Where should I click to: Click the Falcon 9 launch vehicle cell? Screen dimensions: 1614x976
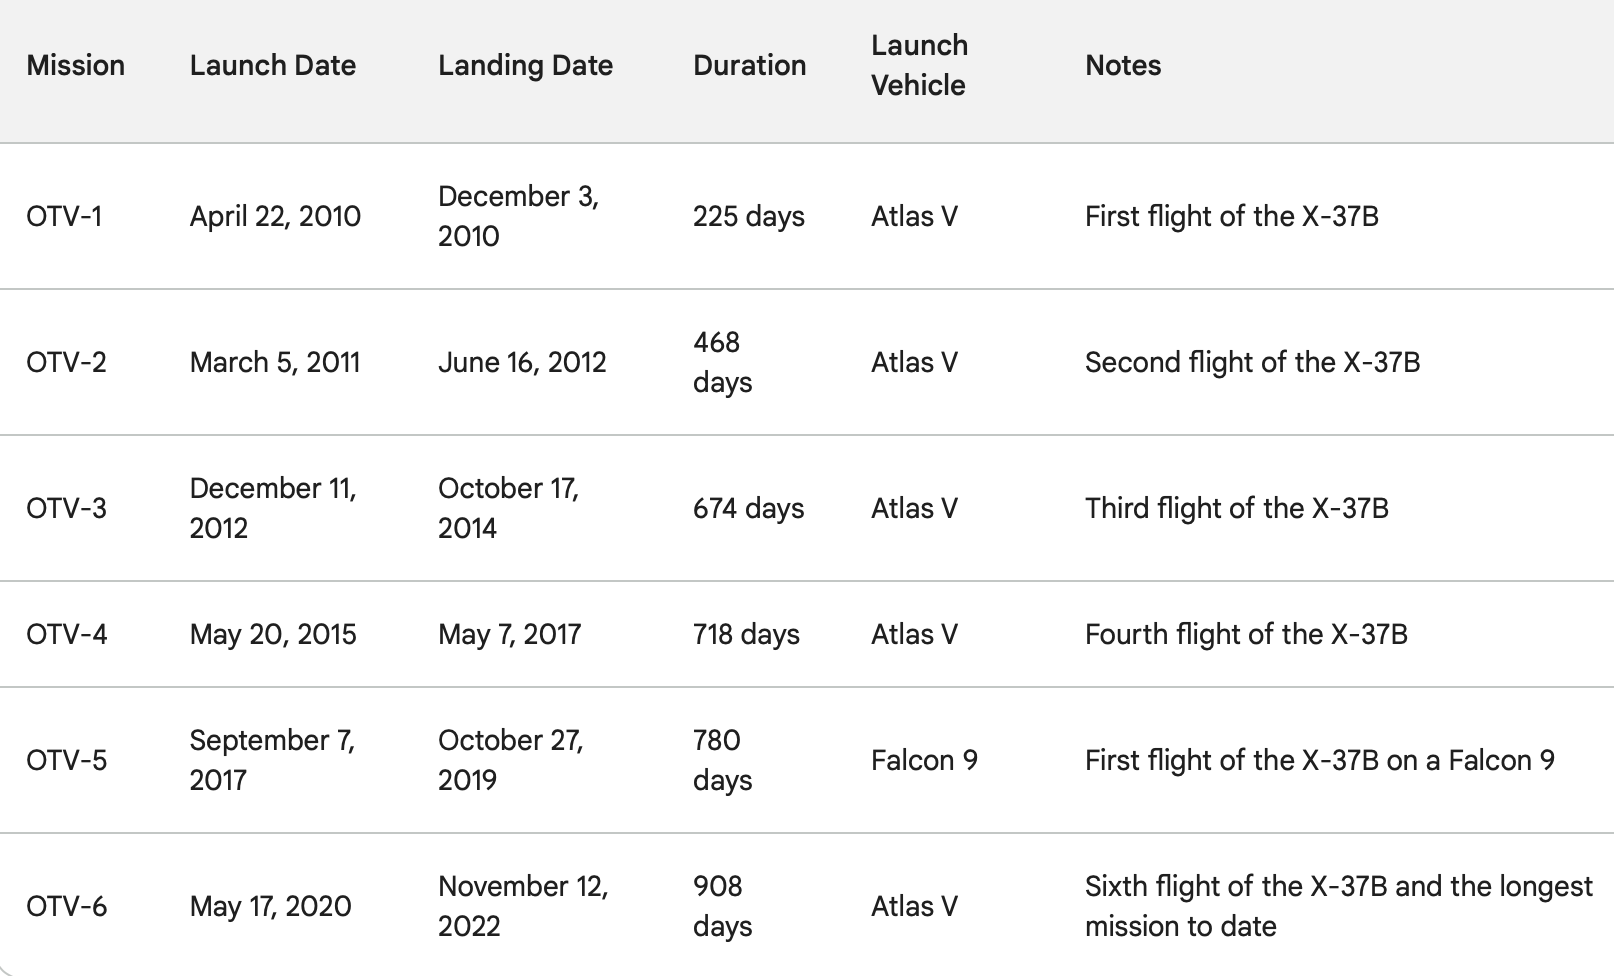(x=924, y=761)
